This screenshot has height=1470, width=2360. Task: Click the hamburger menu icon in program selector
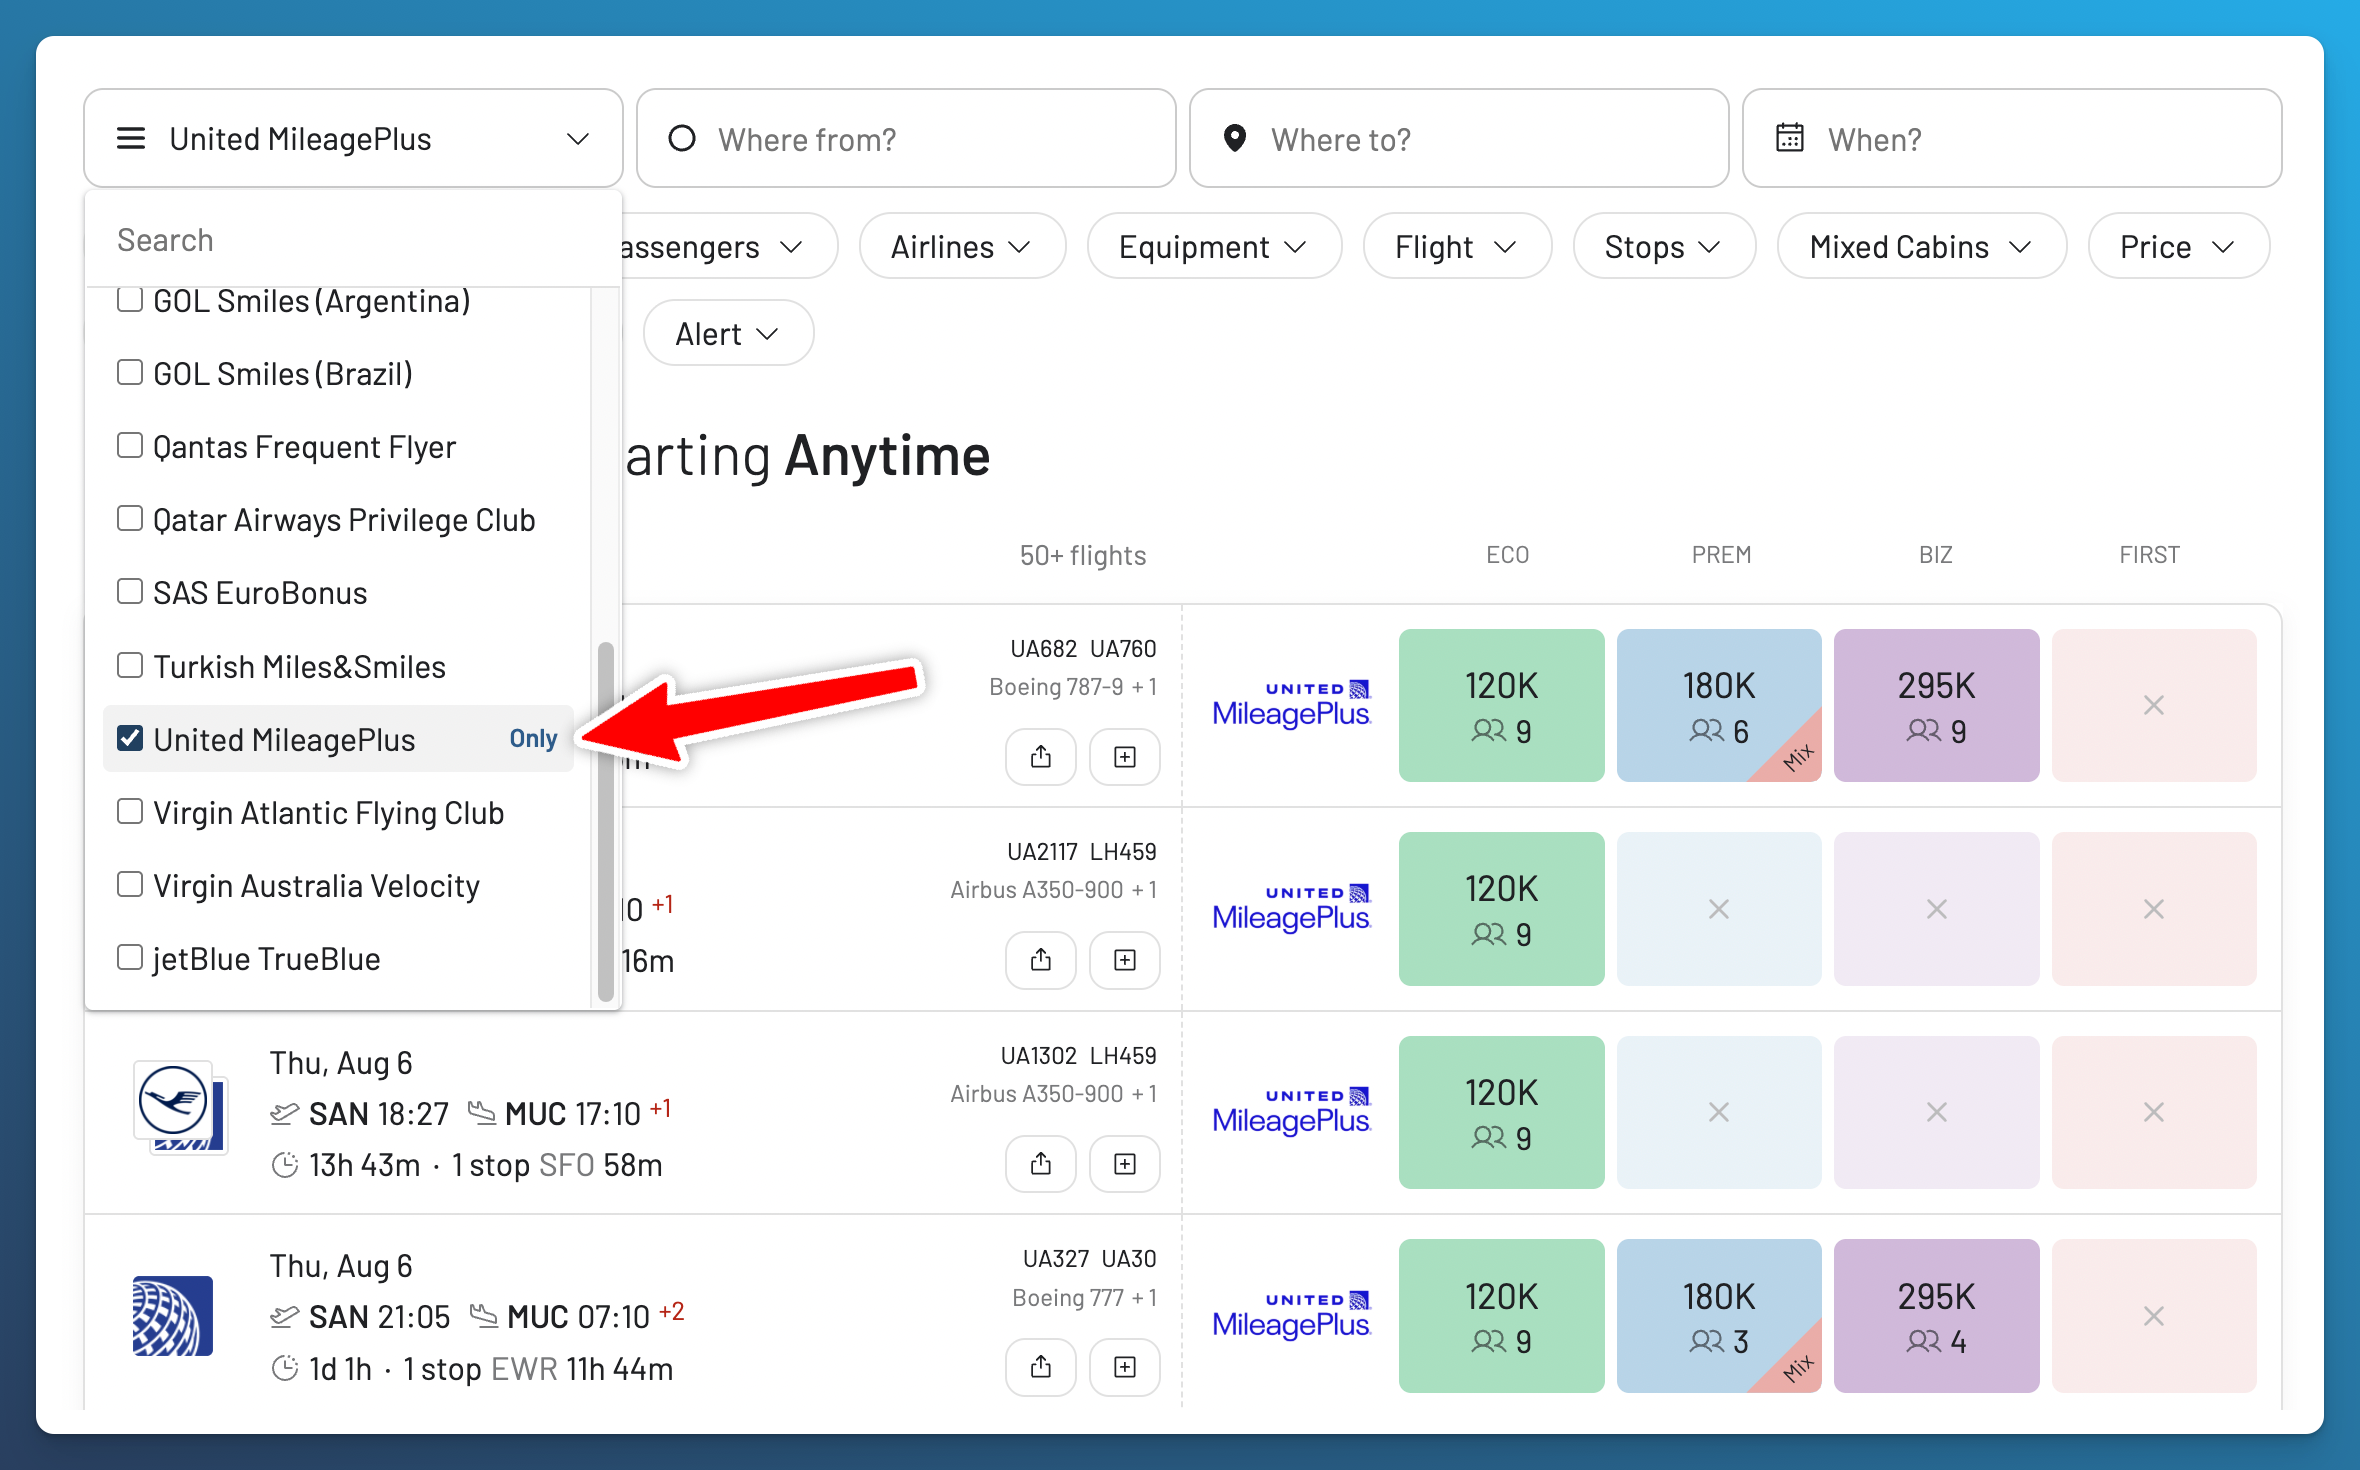(x=131, y=138)
